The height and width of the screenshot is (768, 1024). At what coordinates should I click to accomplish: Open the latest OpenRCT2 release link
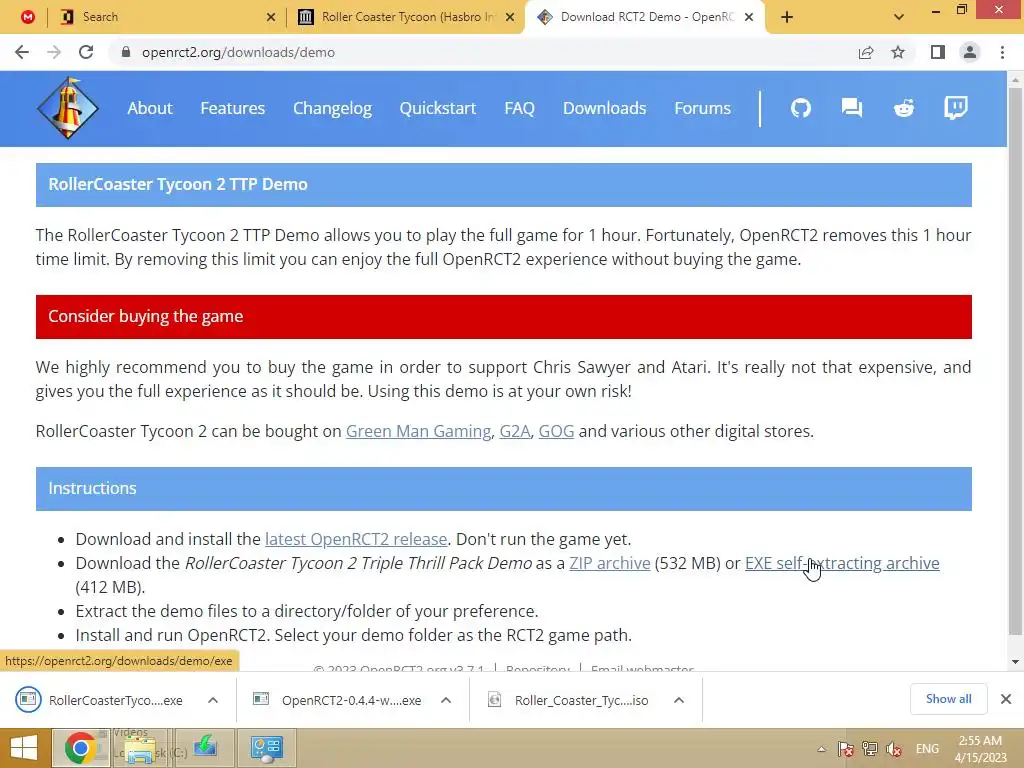tap(356, 539)
